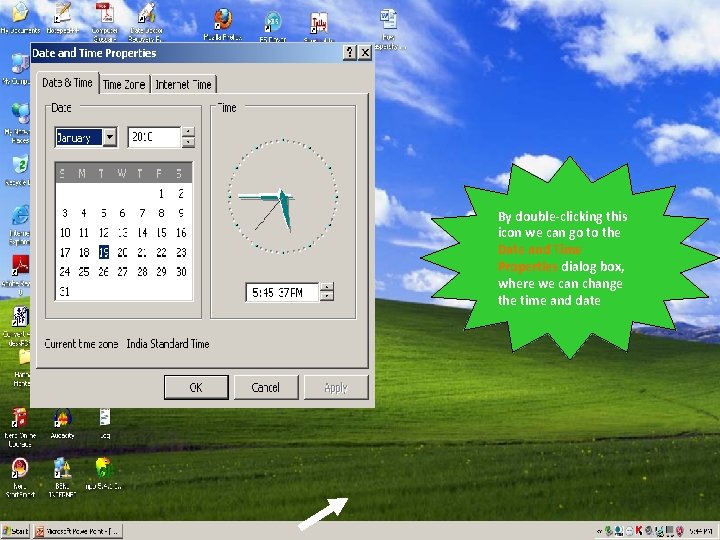Select the text file icon beside Audacity
The width and height of the screenshot is (720, 540).
point(105,422)
